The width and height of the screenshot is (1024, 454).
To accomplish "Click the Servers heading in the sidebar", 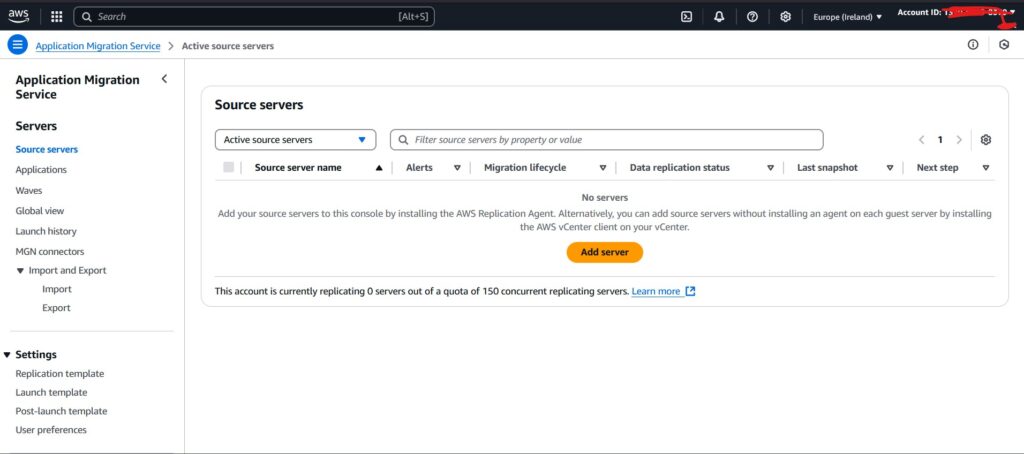I will pyautogui.click(x=36, y=126).
